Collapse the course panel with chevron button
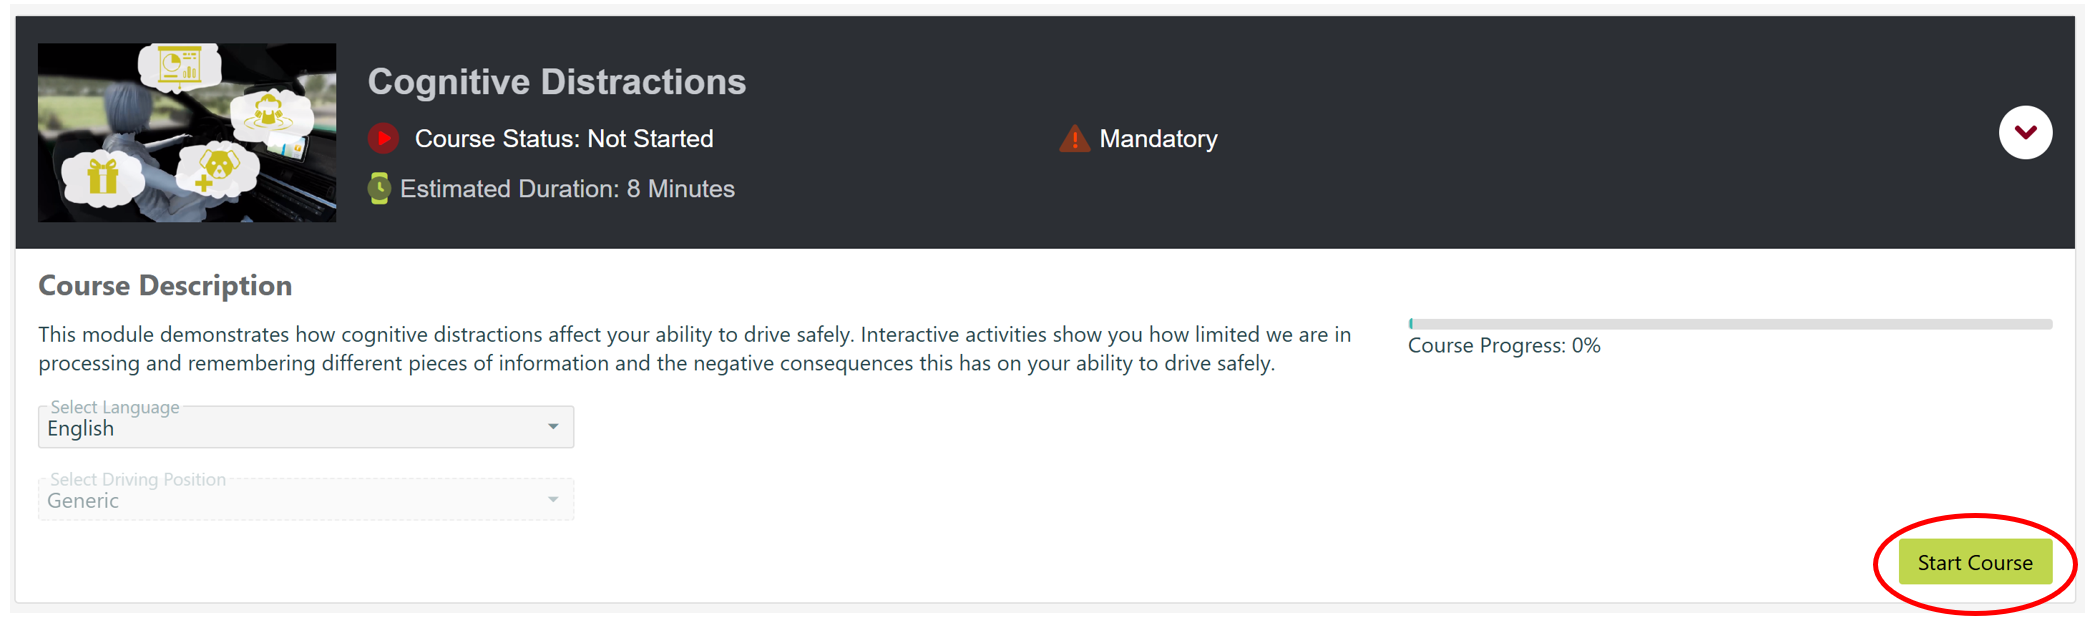 click(x=2025, y=132)
